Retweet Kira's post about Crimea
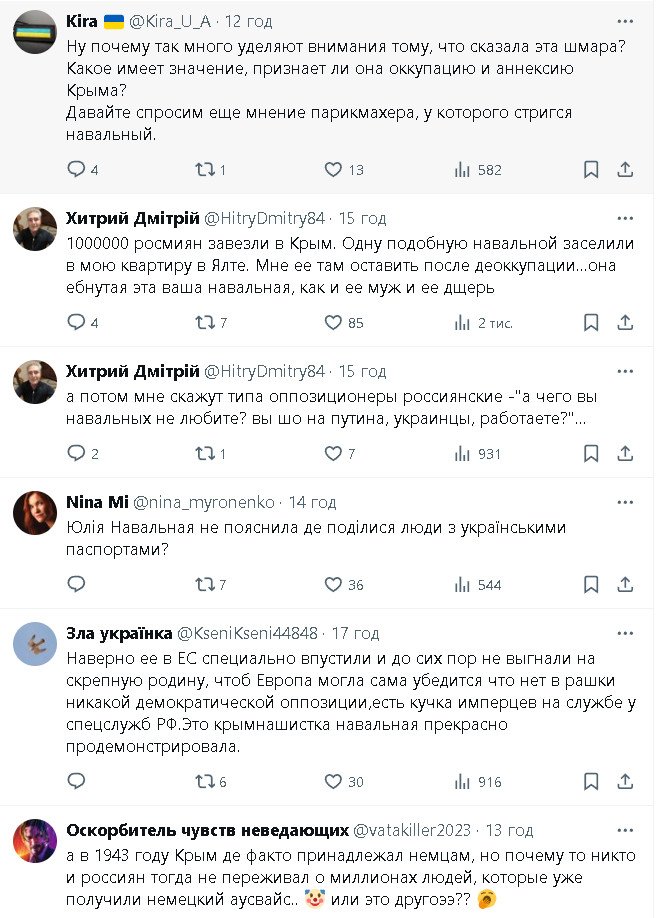 pyautogui.click(x=205, y=170)
